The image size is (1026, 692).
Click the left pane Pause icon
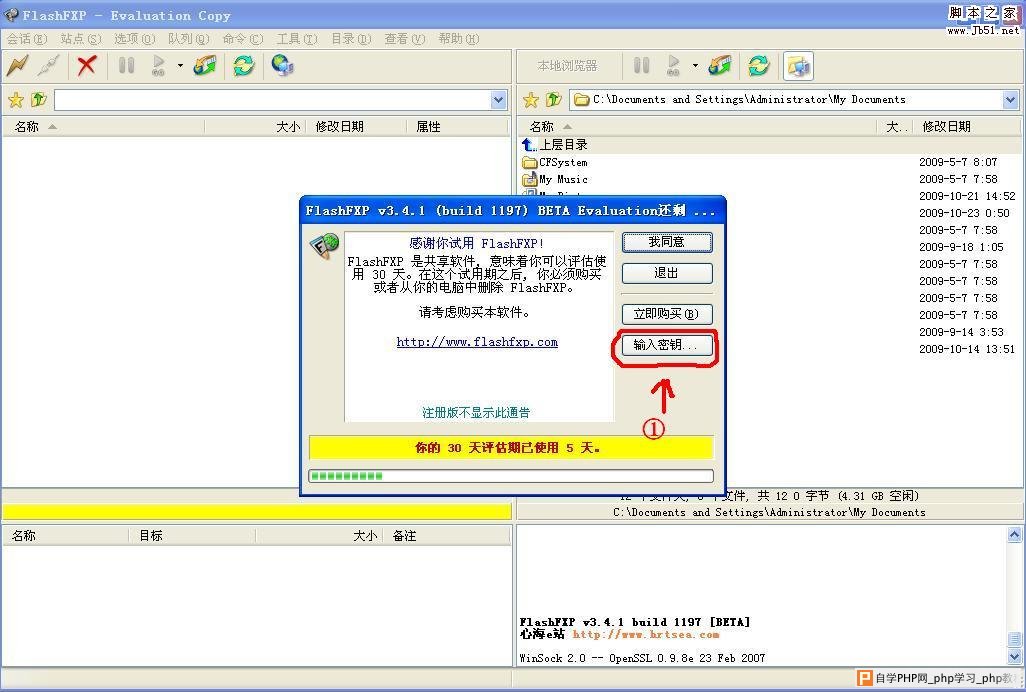(x=126, y=65)
